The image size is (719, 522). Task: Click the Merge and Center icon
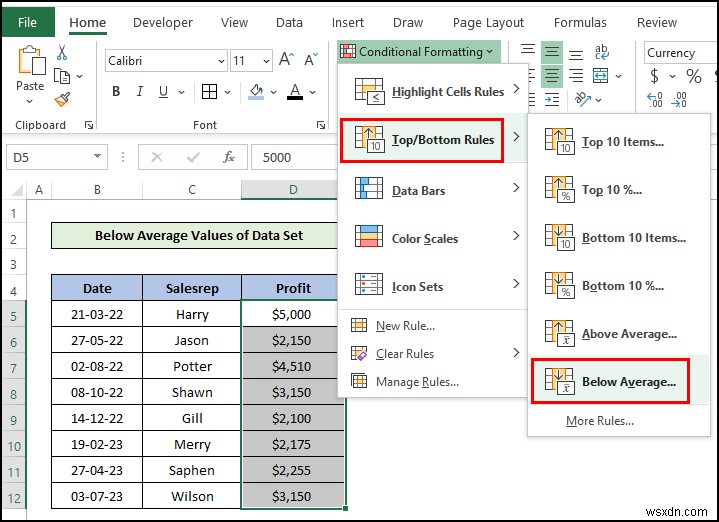tap(600, 76)
